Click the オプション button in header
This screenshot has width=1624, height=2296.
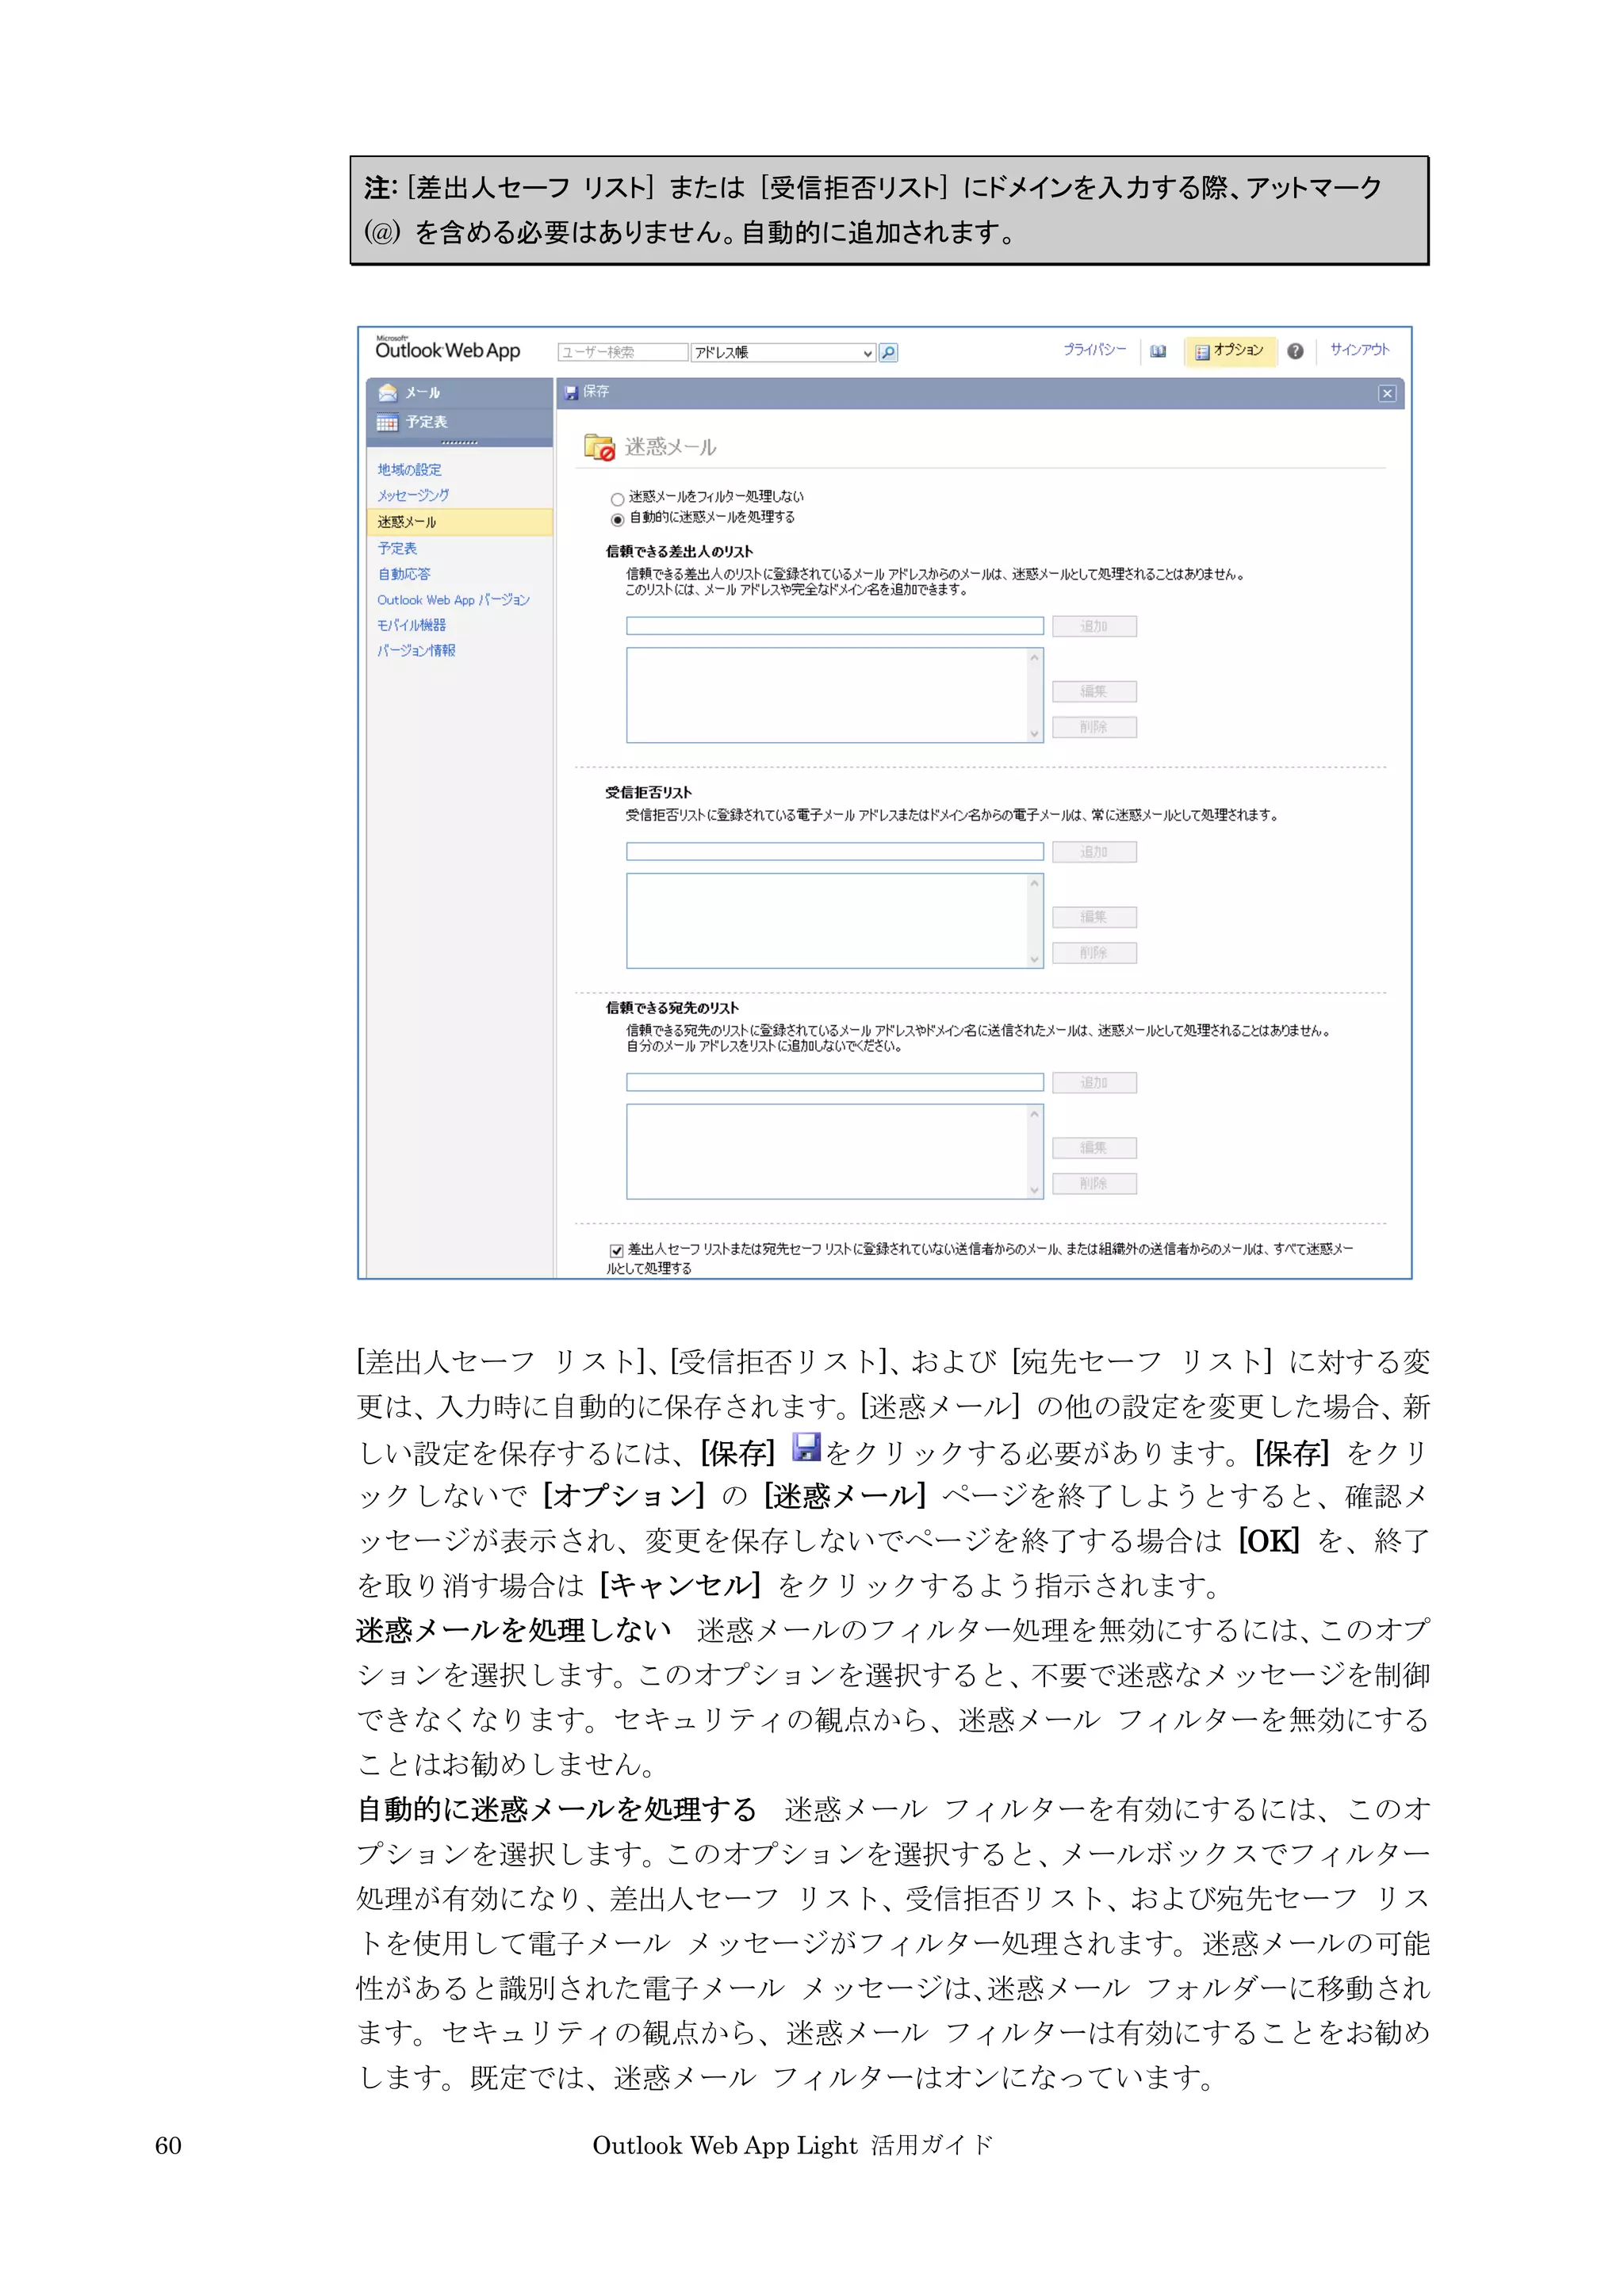coord(1230,351)
